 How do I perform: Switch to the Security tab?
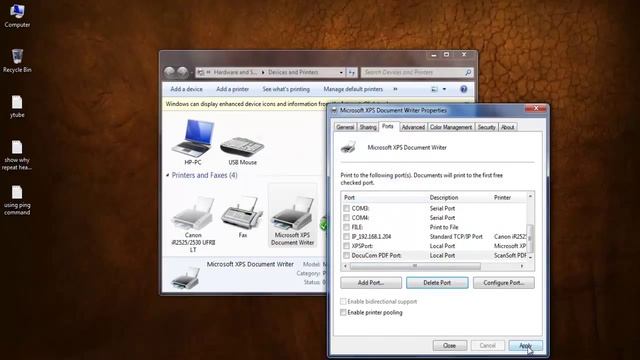tap(486, 127)
